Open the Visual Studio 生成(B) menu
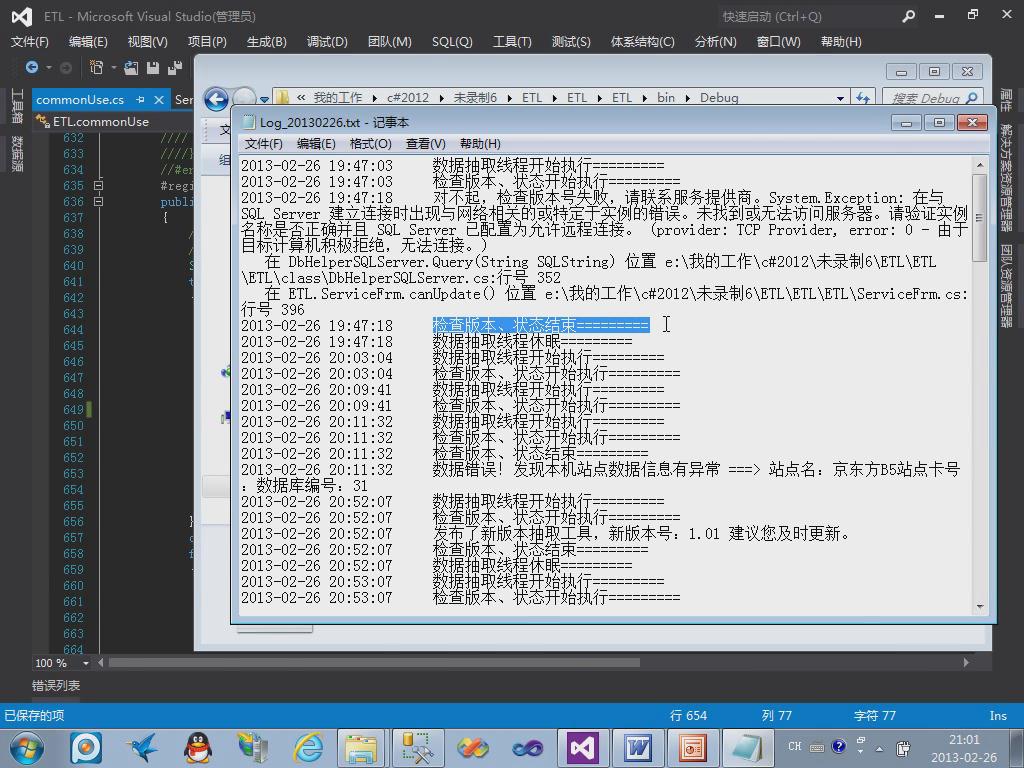The width and height of the screenshot is (1024, 768). tap(266, 42)
